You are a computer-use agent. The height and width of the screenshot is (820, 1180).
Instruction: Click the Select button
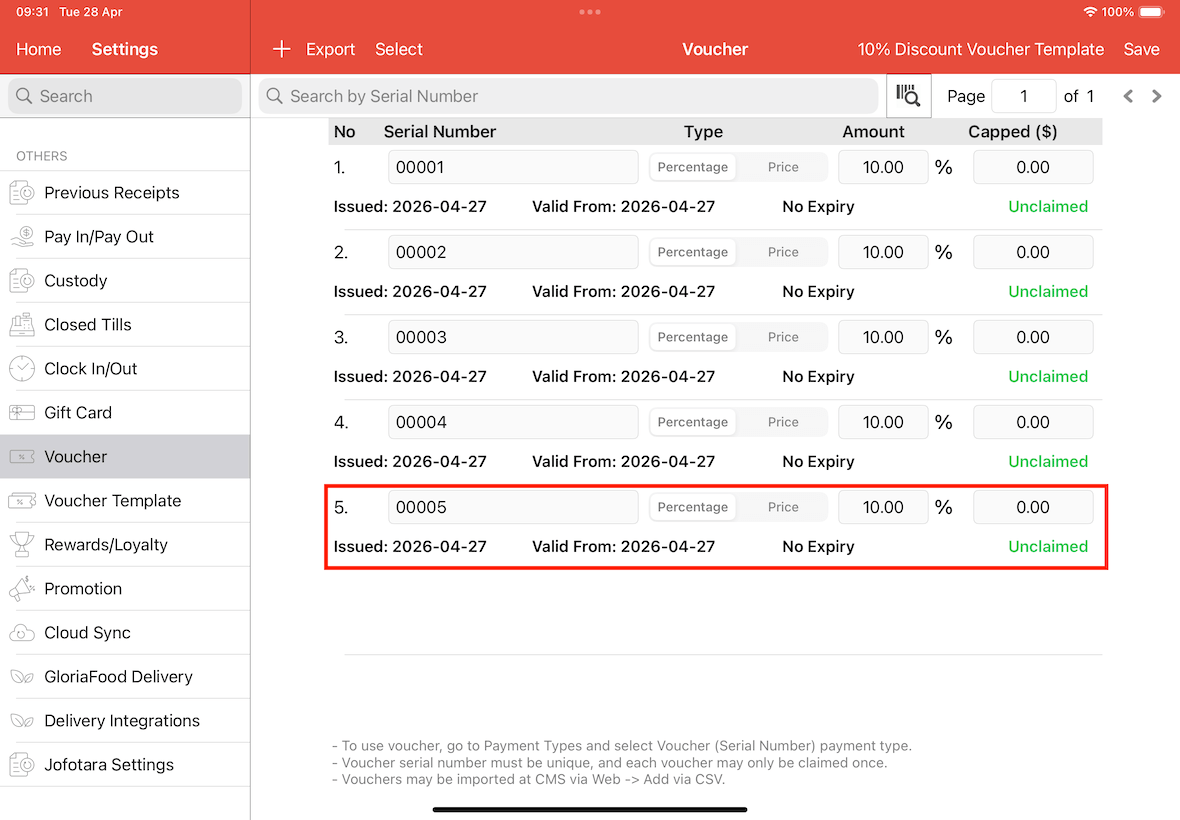[x=399, y=49]
